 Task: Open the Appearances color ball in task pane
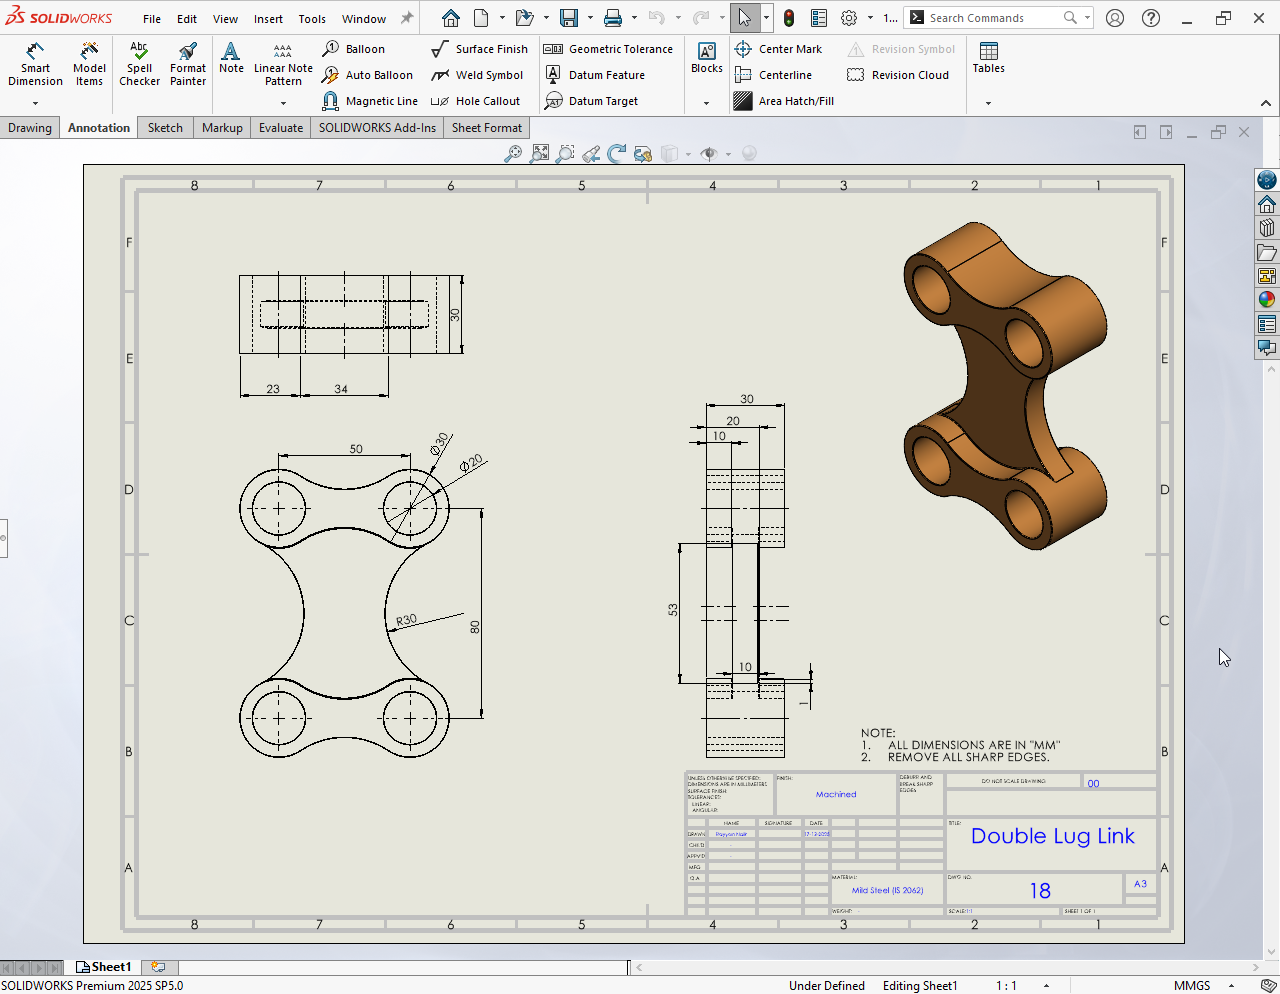pos(1267,299)
